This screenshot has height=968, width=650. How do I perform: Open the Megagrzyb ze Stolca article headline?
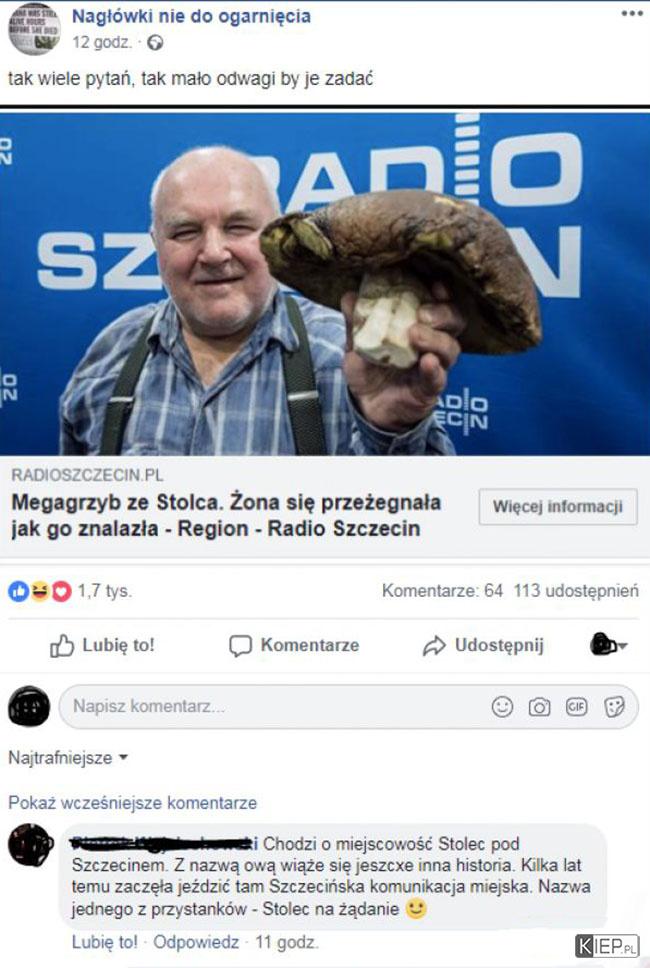pos(227,515)
